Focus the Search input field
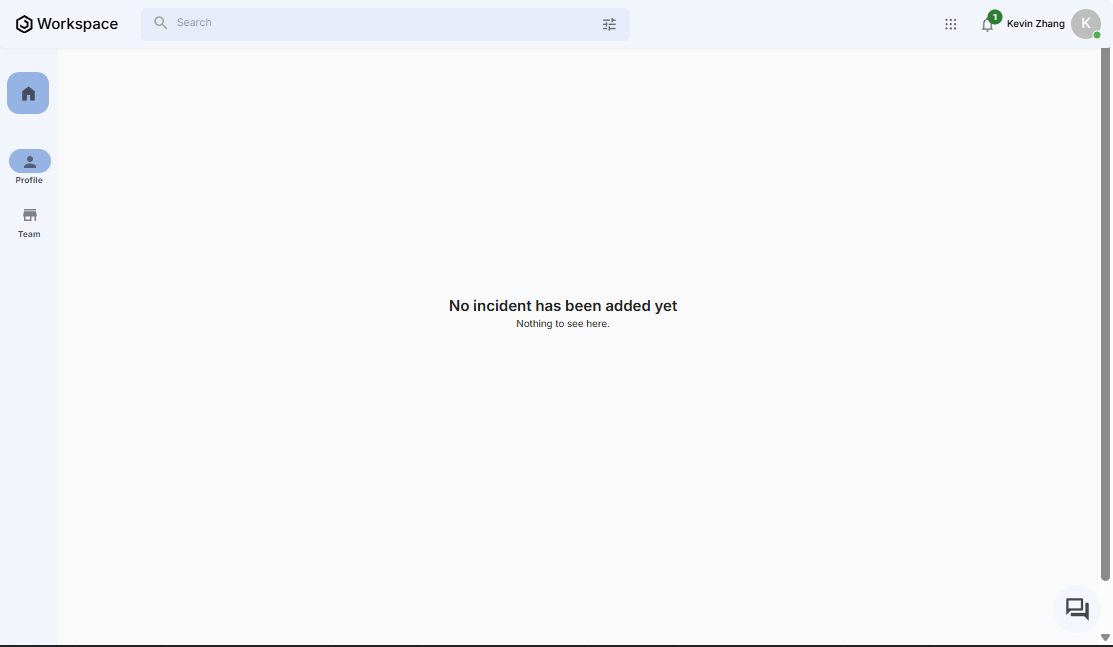Viewport: 1113px width, 647px height. [380, 23]
